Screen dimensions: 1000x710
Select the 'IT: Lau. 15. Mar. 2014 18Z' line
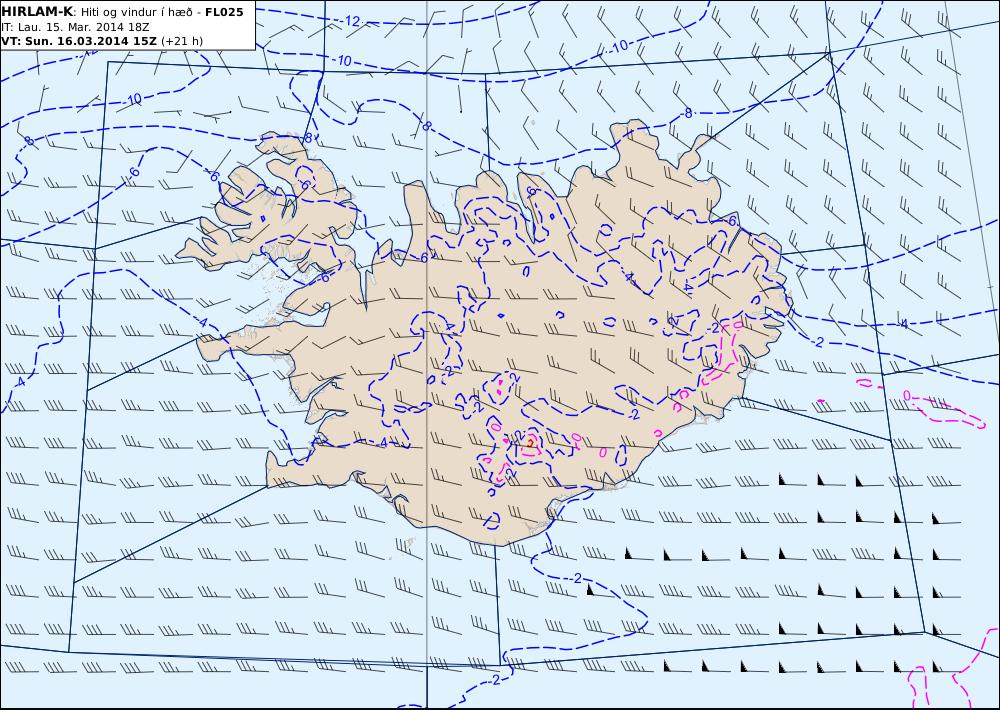[75, 27]
